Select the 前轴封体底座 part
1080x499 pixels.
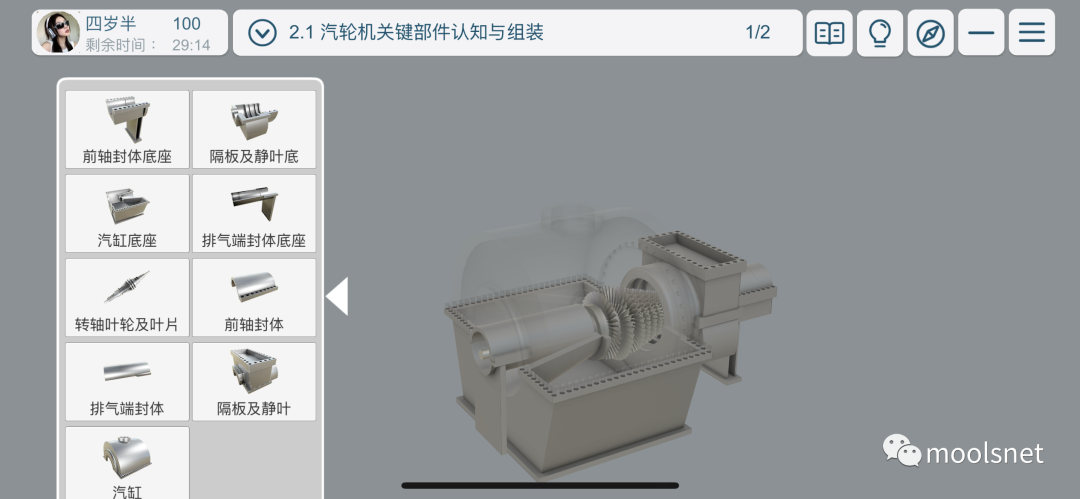(x=127, y=130)
